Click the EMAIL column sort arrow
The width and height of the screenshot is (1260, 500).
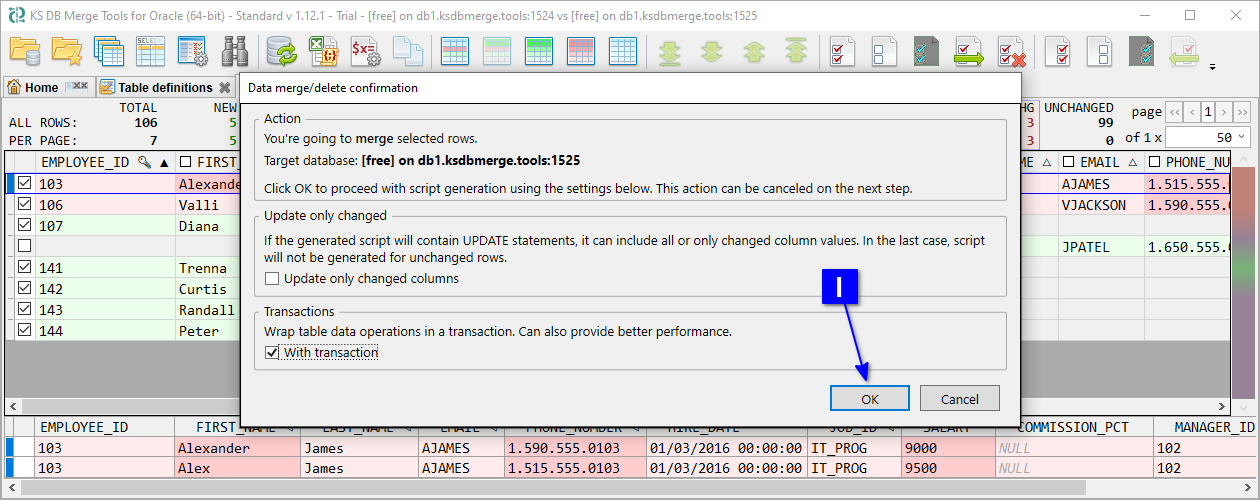(1132, 162)
